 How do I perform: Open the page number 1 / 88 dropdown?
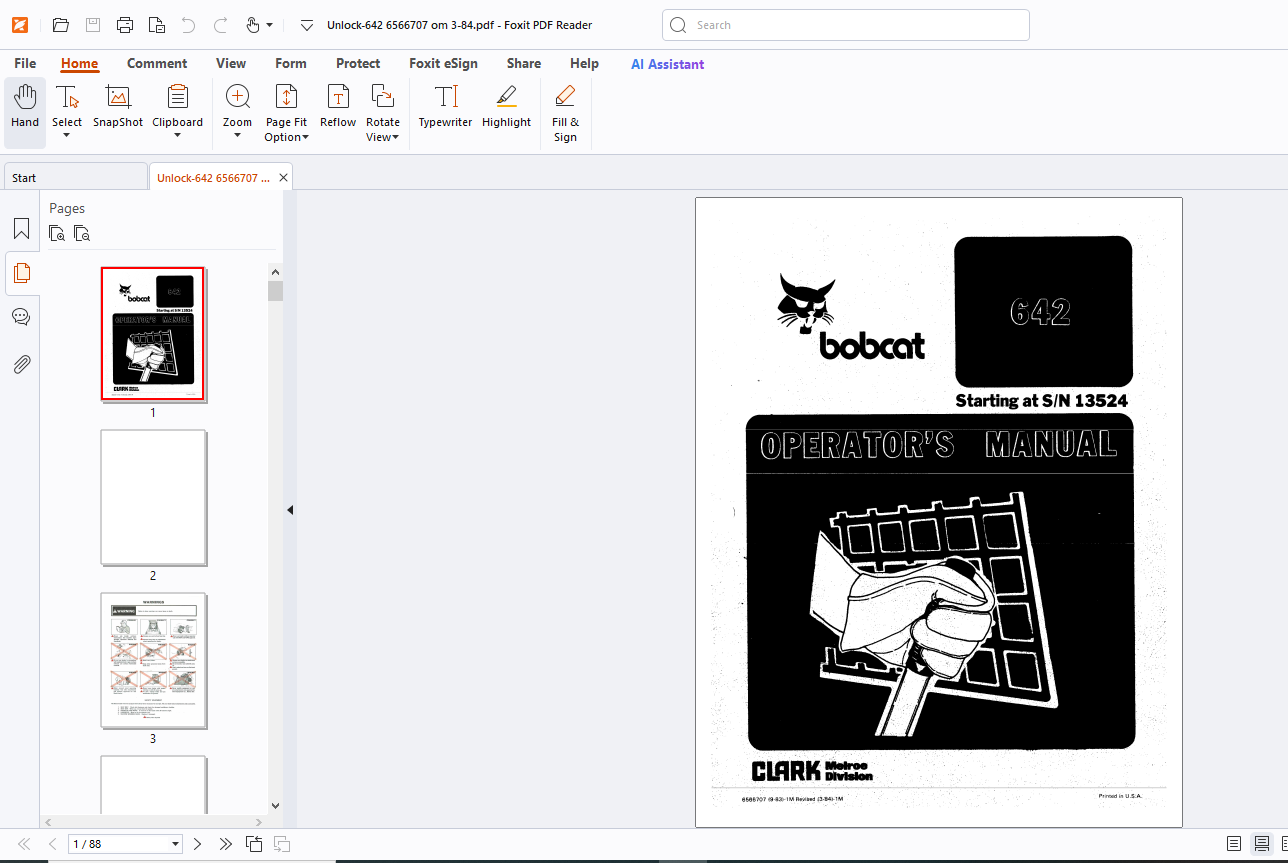coord(176,844)
